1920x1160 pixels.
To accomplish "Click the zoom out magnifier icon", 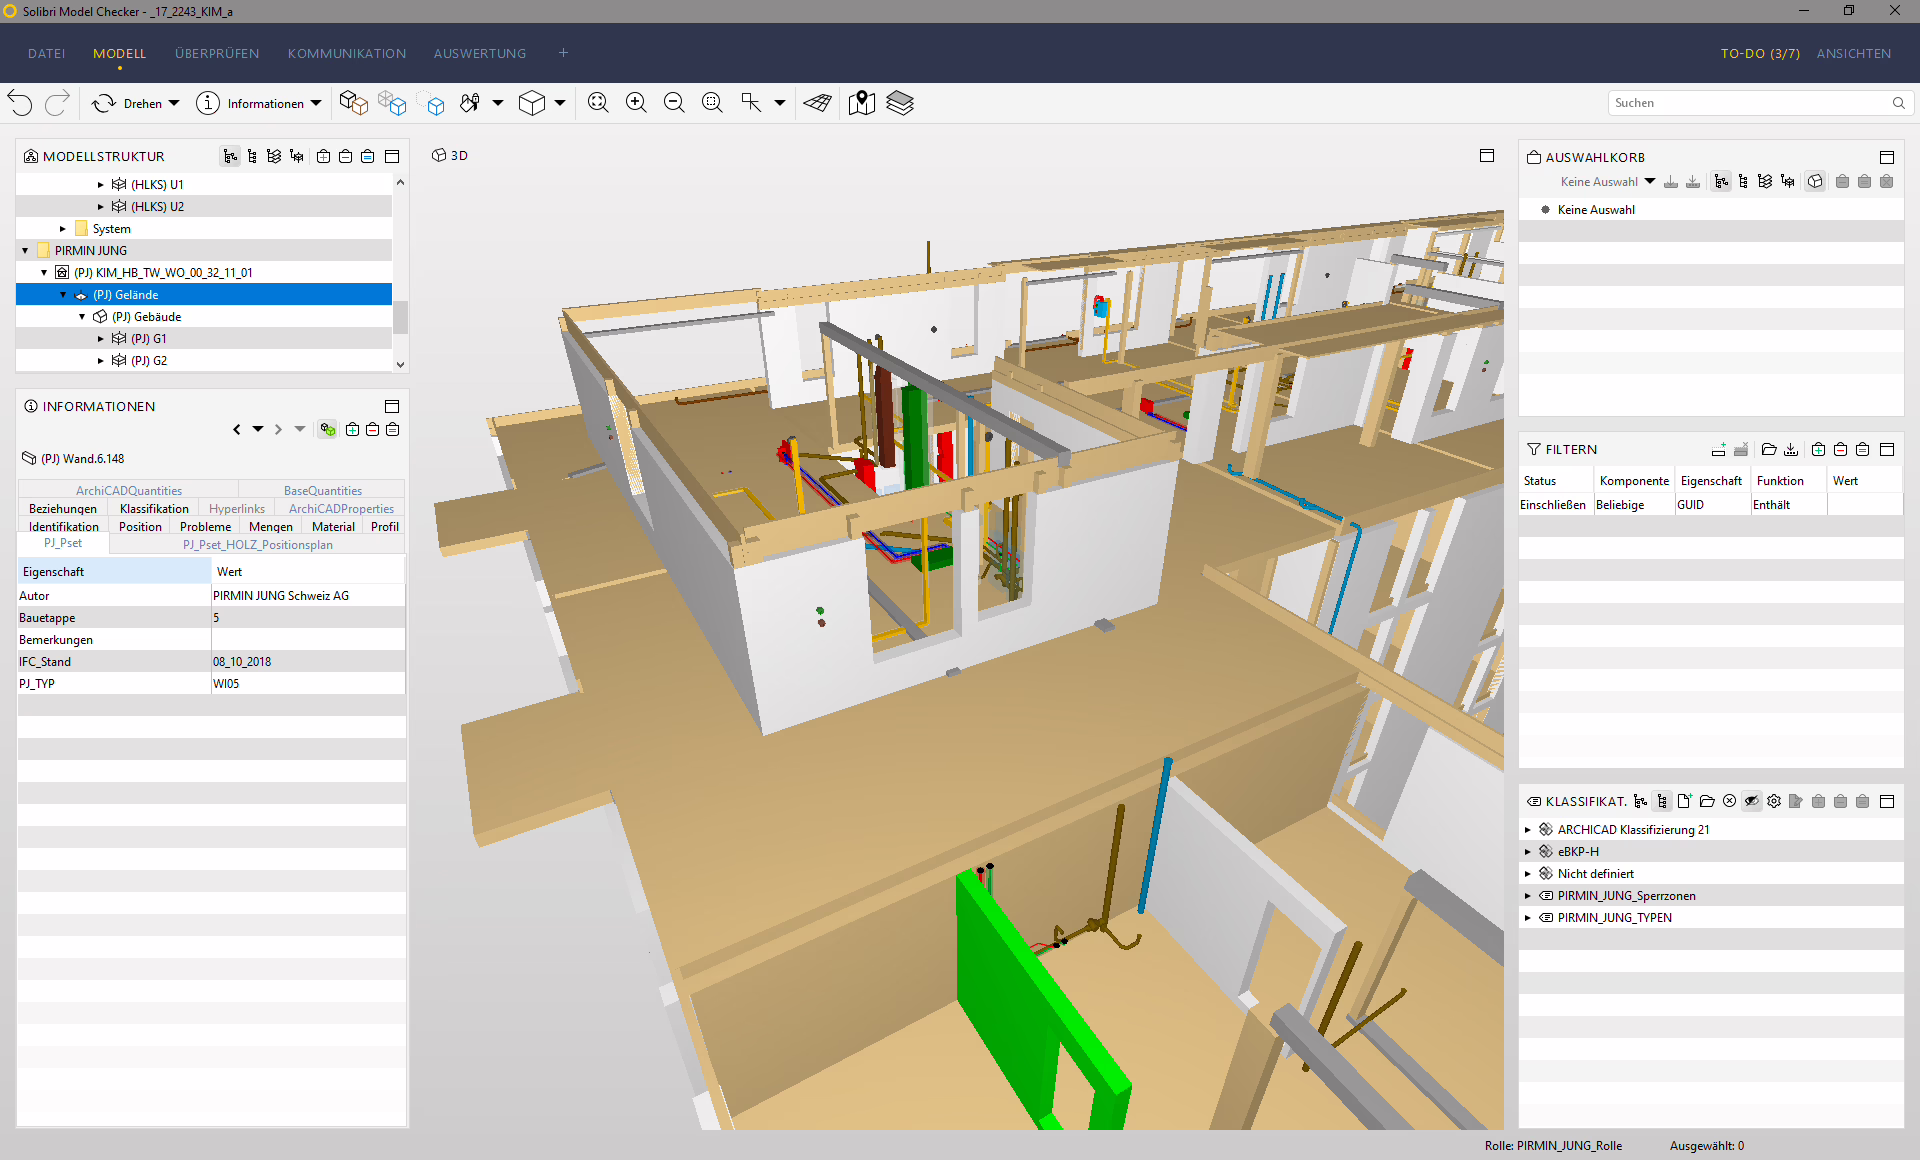I will click(674, 103).
